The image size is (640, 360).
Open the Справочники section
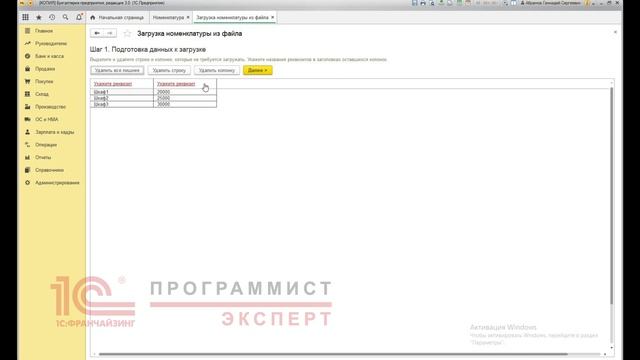click(x=49, y=170)
